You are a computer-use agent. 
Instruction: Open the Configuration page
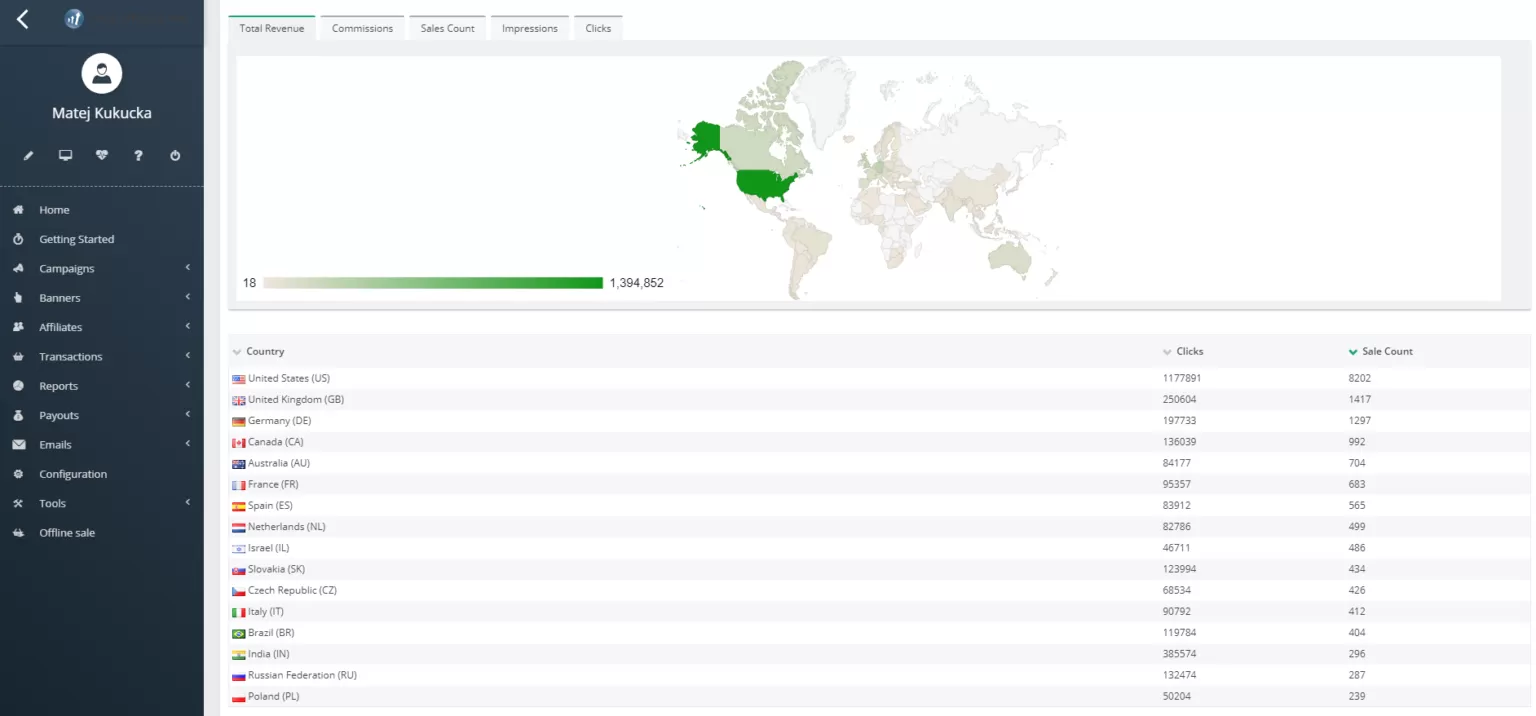(x=73, y=473)
